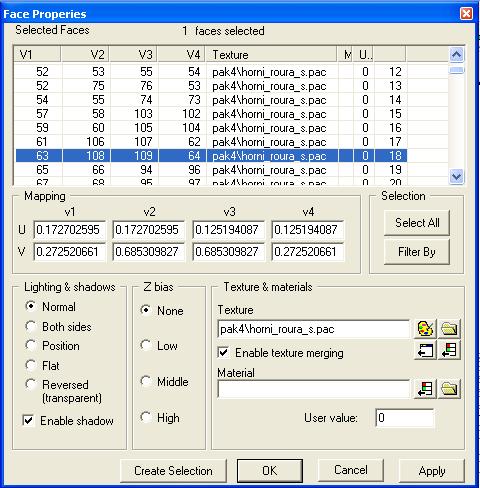The height and width of the screenshot is (488, 480).
Task: Select face row number 12
Action: [x=211, y=72]
